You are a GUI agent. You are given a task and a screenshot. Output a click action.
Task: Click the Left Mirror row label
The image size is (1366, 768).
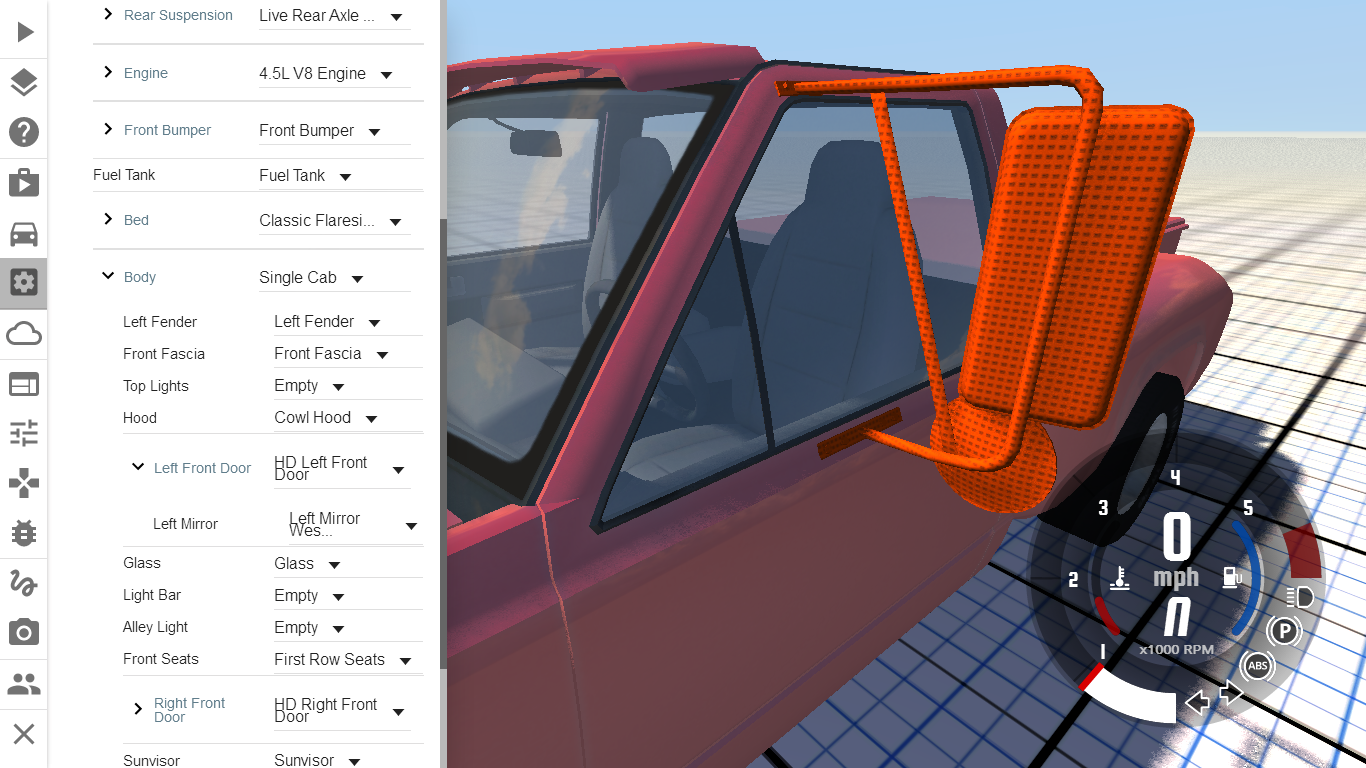(x=185, y=524)
